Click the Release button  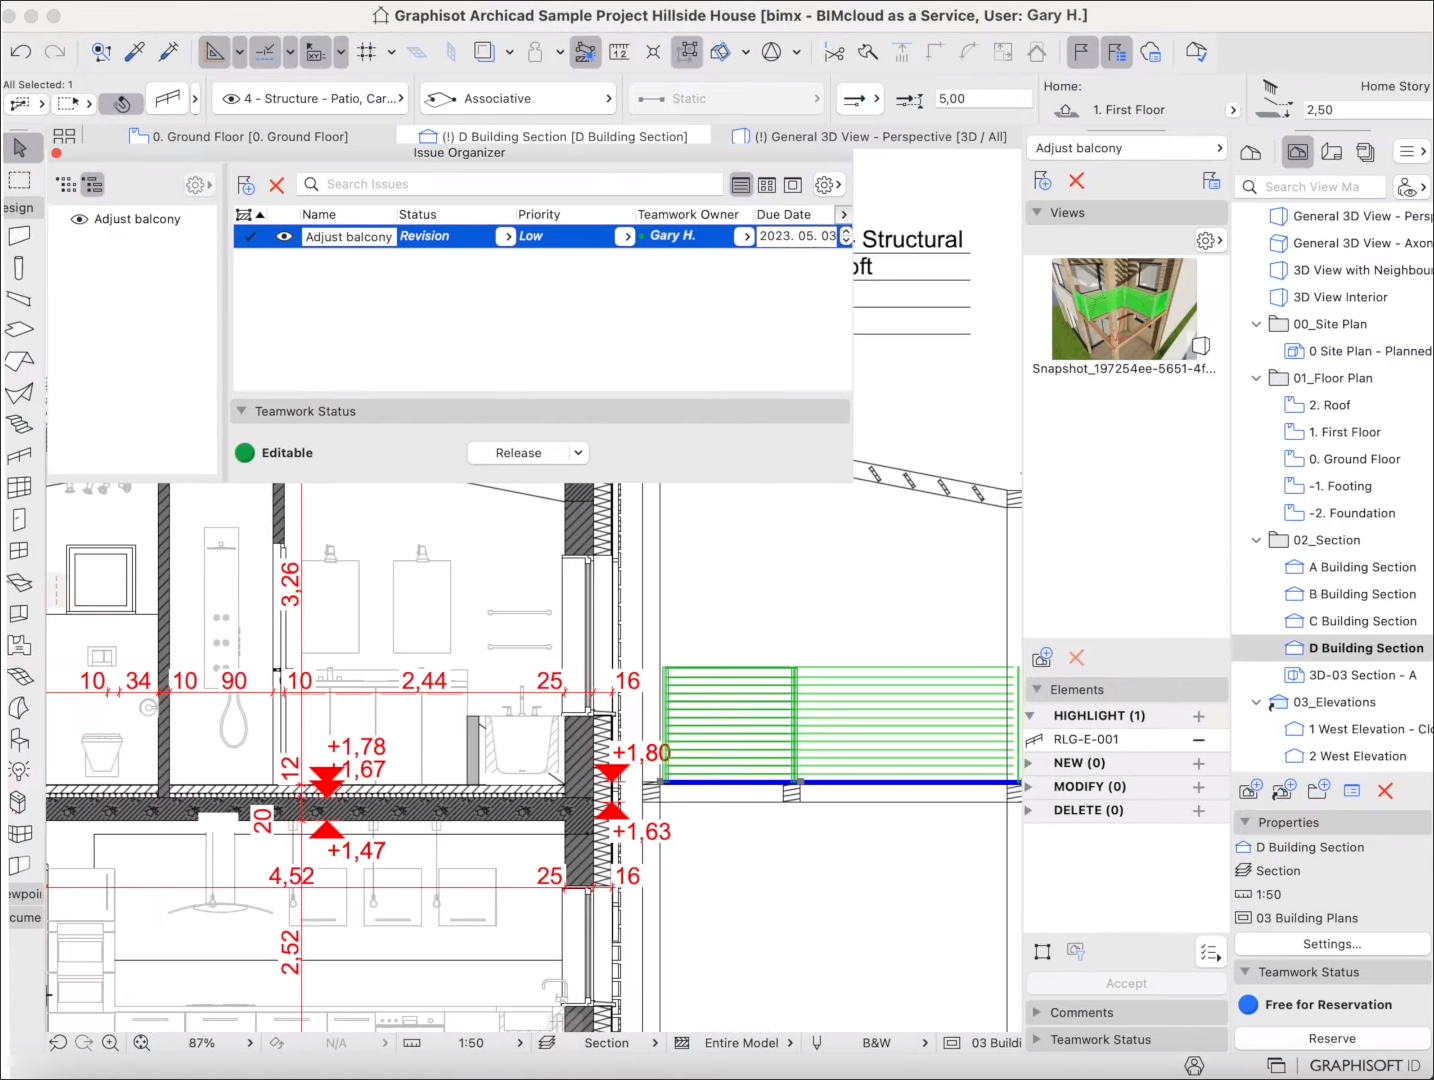518,453
